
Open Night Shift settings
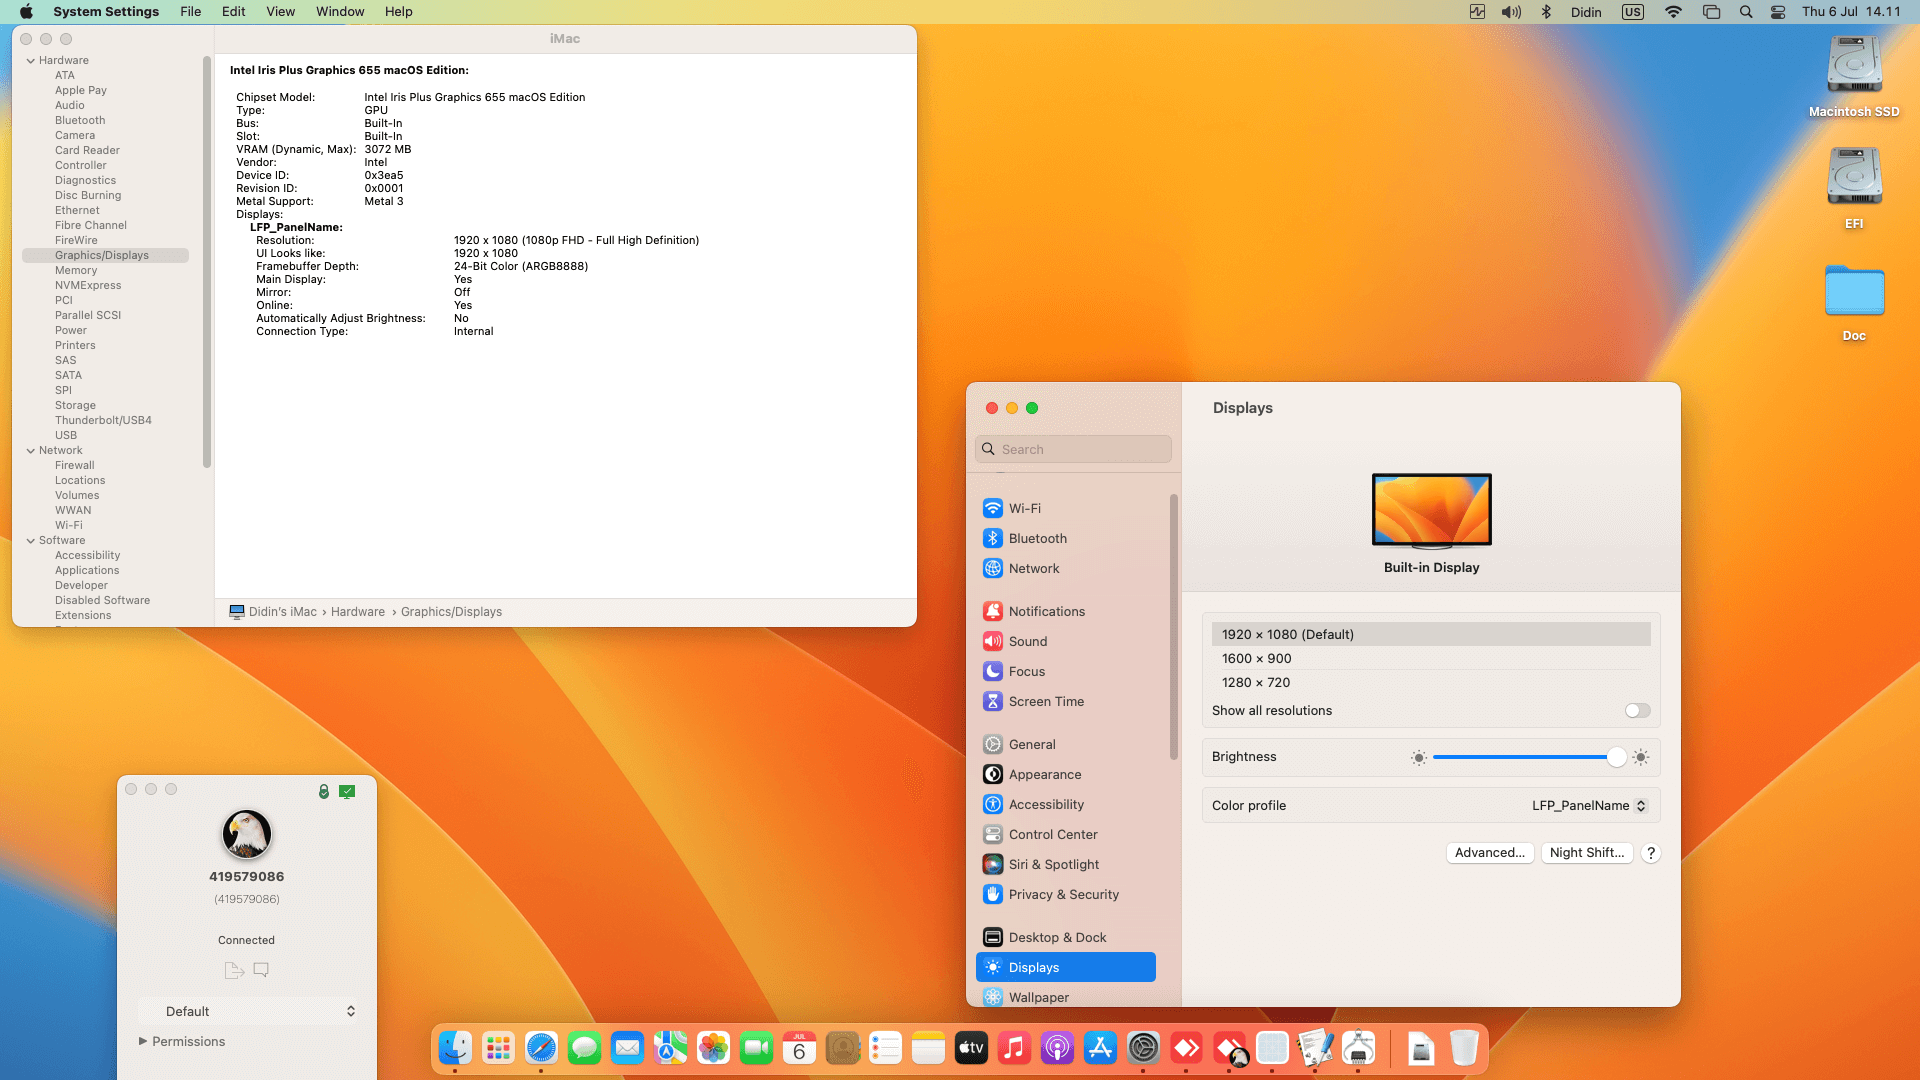pos(1587,852)
